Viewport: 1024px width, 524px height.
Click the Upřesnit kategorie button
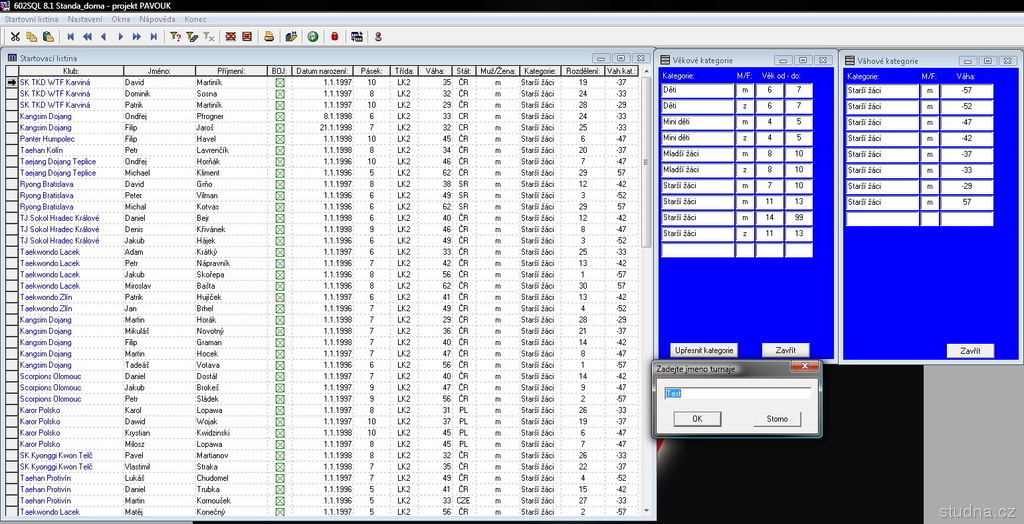704,350
